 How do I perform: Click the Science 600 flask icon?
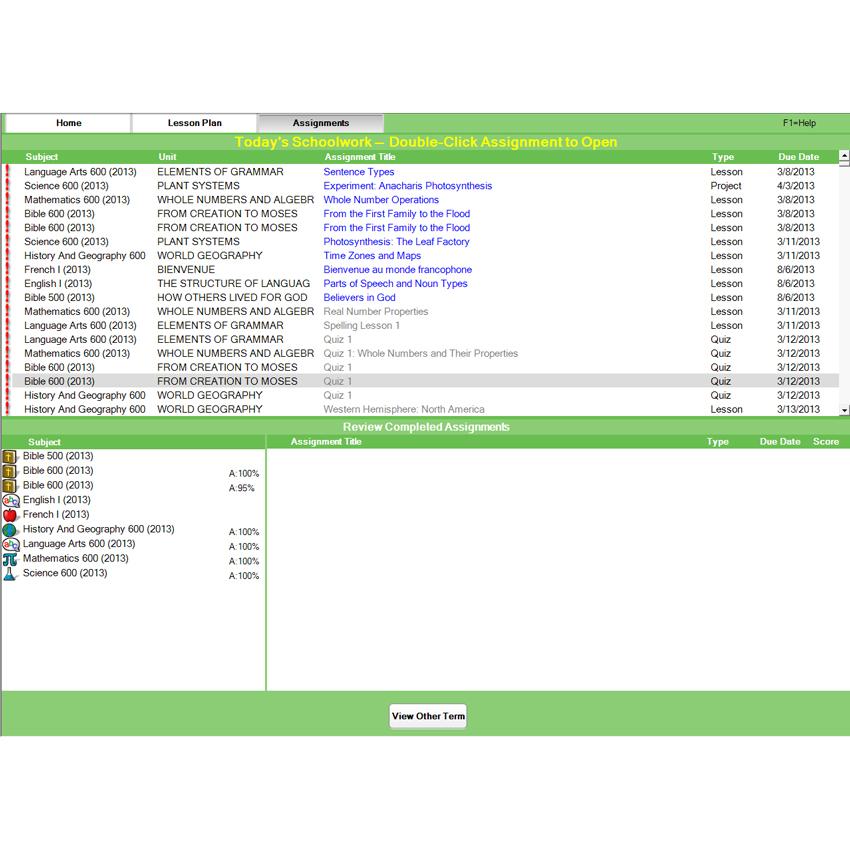click(10, 574)
